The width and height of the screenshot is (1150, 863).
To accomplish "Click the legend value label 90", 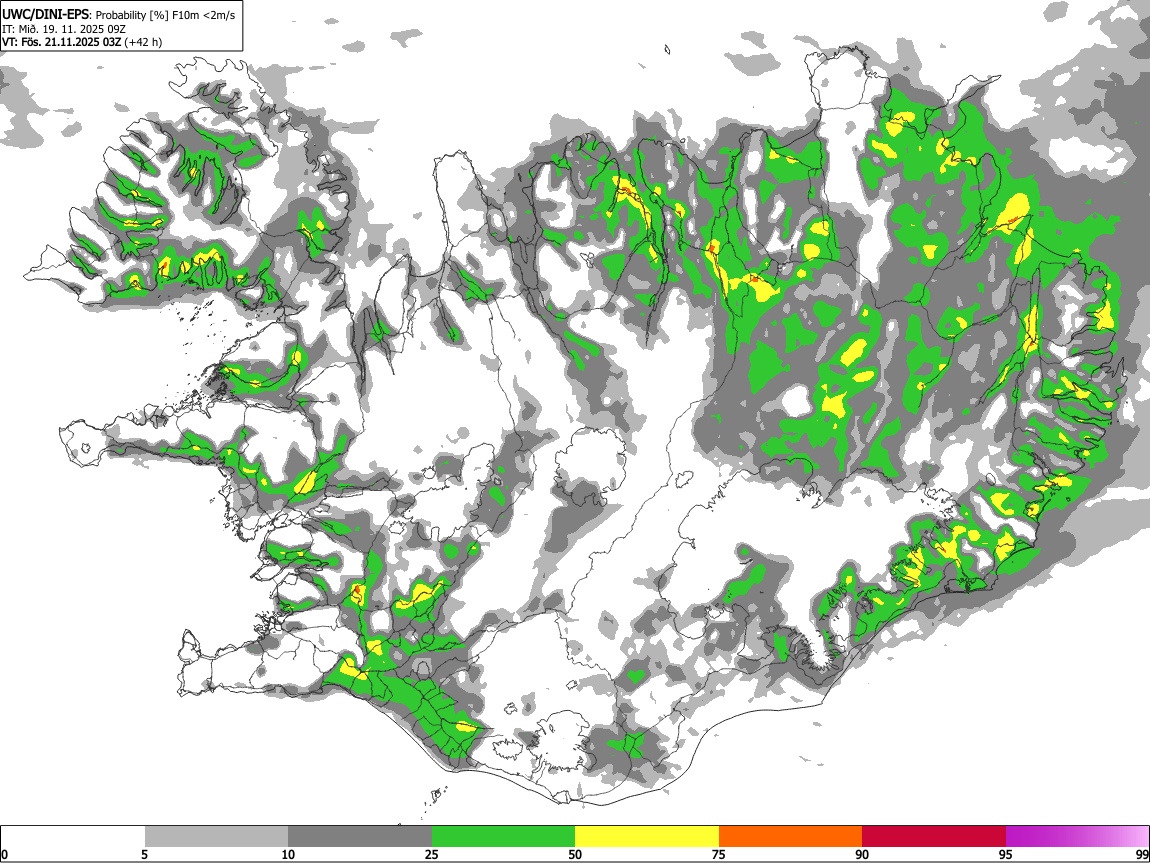I will pyautogui.click(x=862, y=854).
